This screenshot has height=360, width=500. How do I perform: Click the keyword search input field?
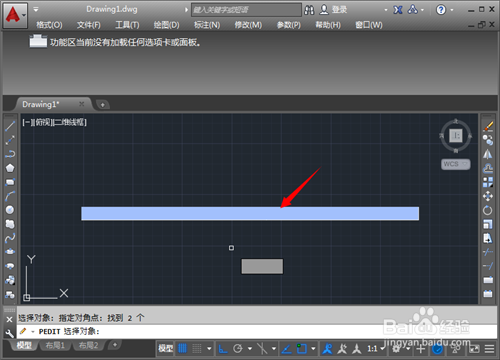click(x=246, y=10)
